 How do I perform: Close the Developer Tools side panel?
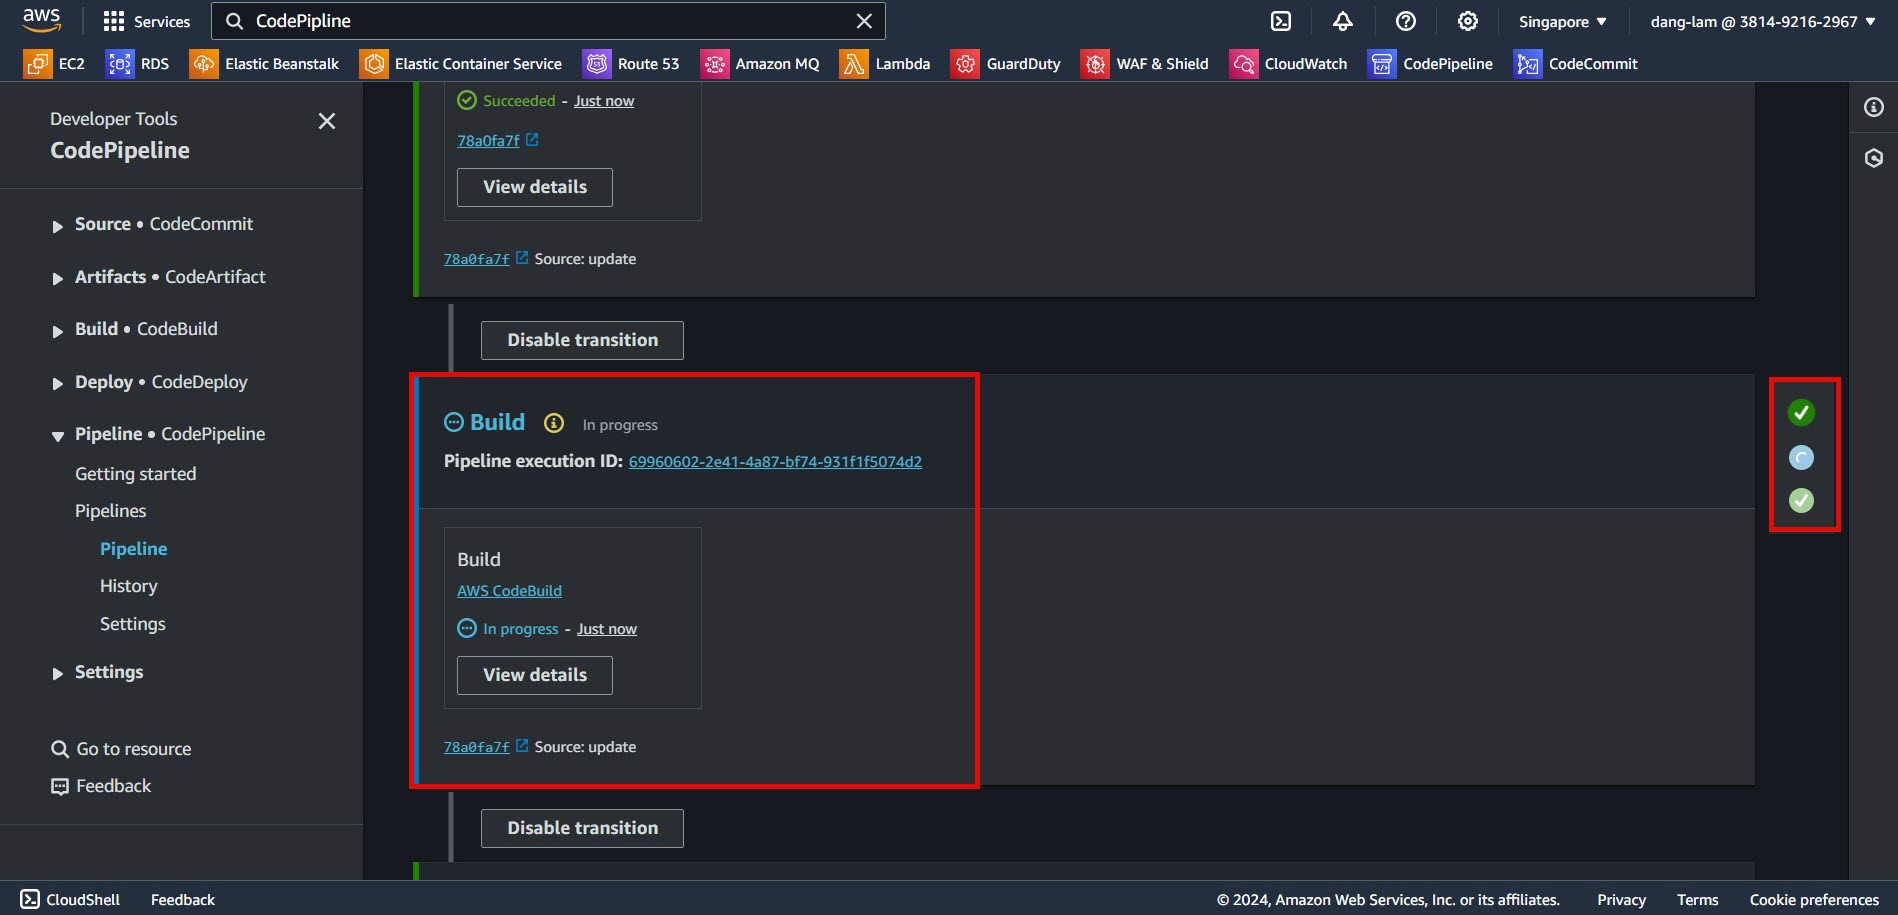[327, 121]
